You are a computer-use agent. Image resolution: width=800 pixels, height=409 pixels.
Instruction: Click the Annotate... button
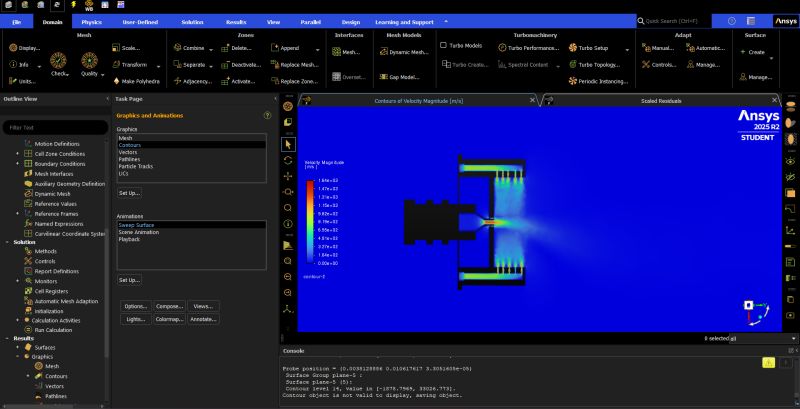(x=203, y=319)
